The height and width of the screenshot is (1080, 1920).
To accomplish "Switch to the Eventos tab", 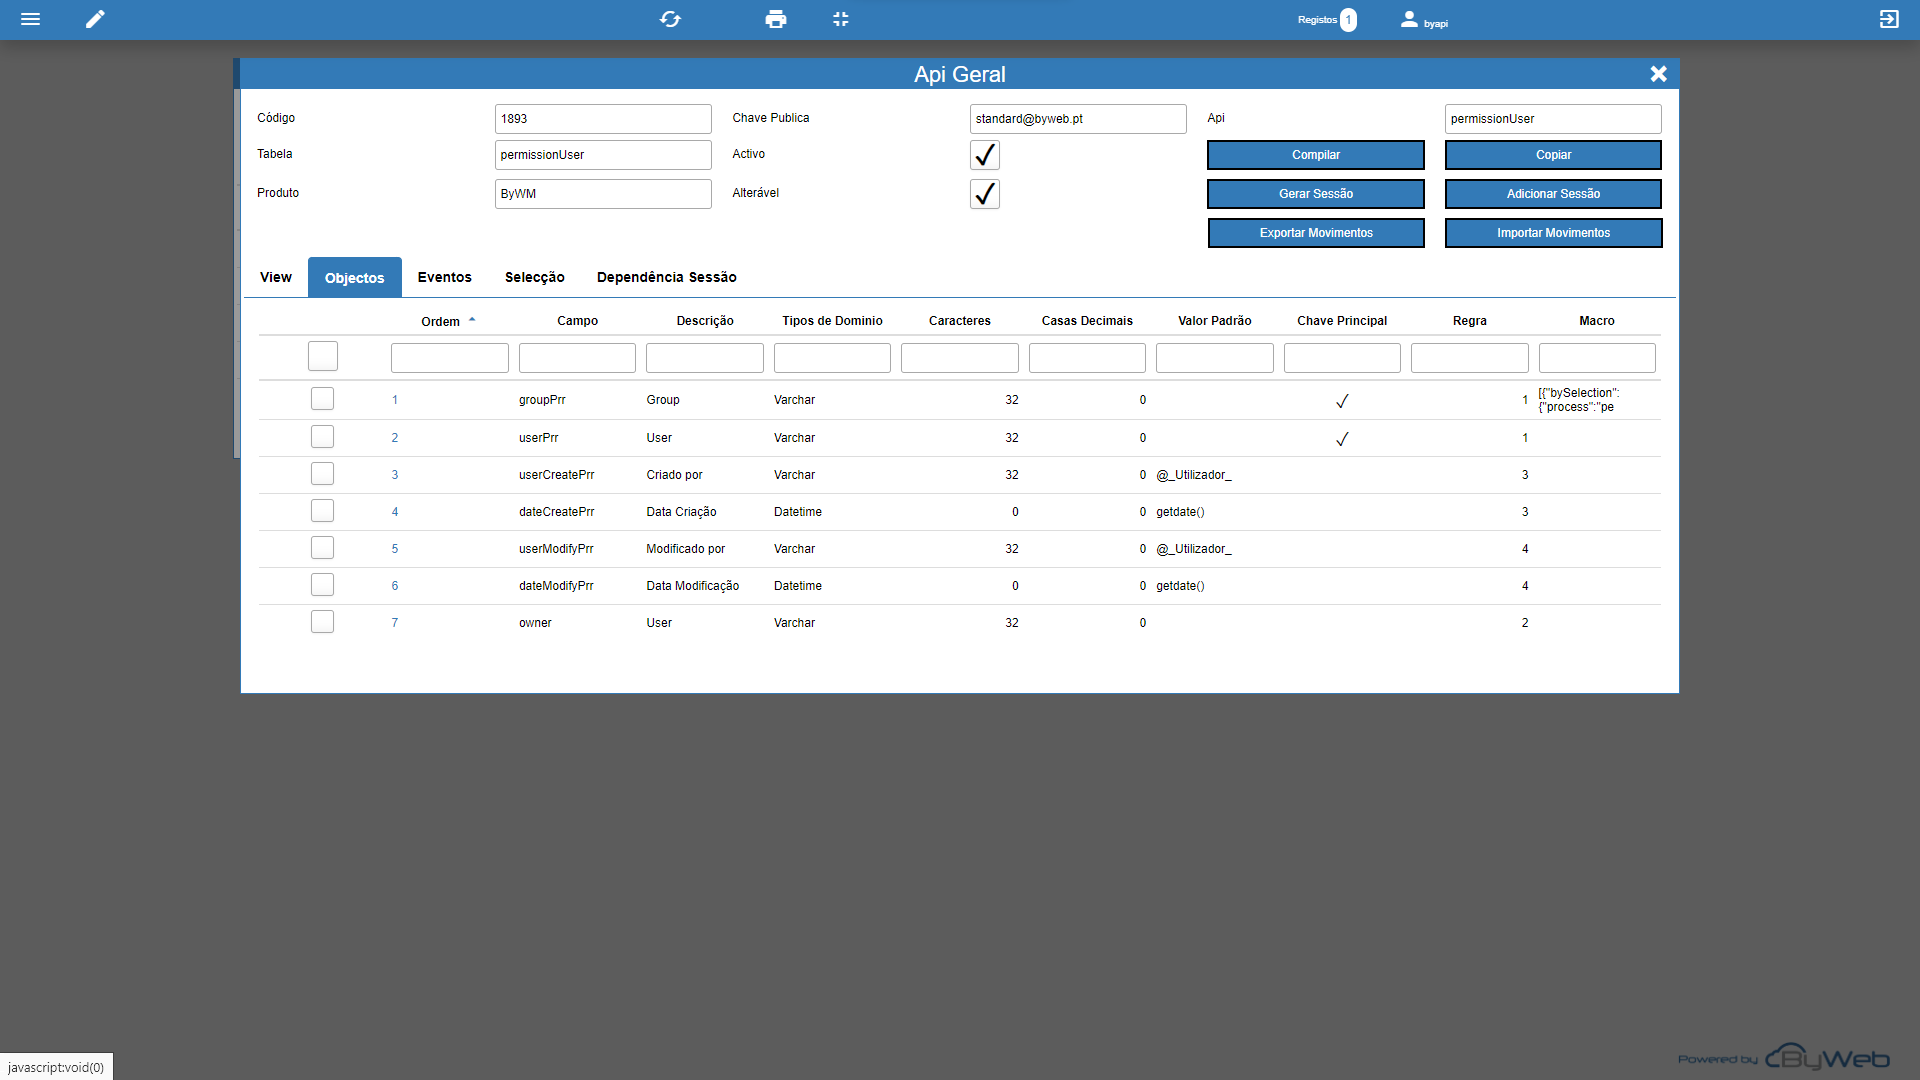I will (444, 277).
